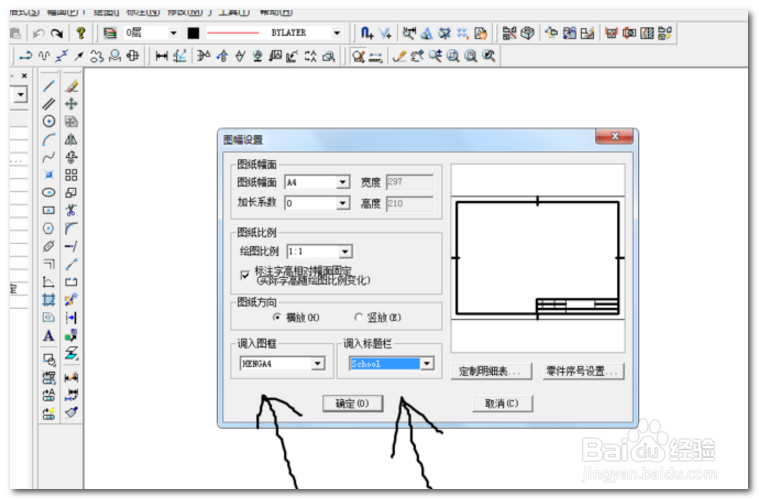Click the linear dimension icon
The height and width of the screenshot is (500, 759).
point(161,56)
